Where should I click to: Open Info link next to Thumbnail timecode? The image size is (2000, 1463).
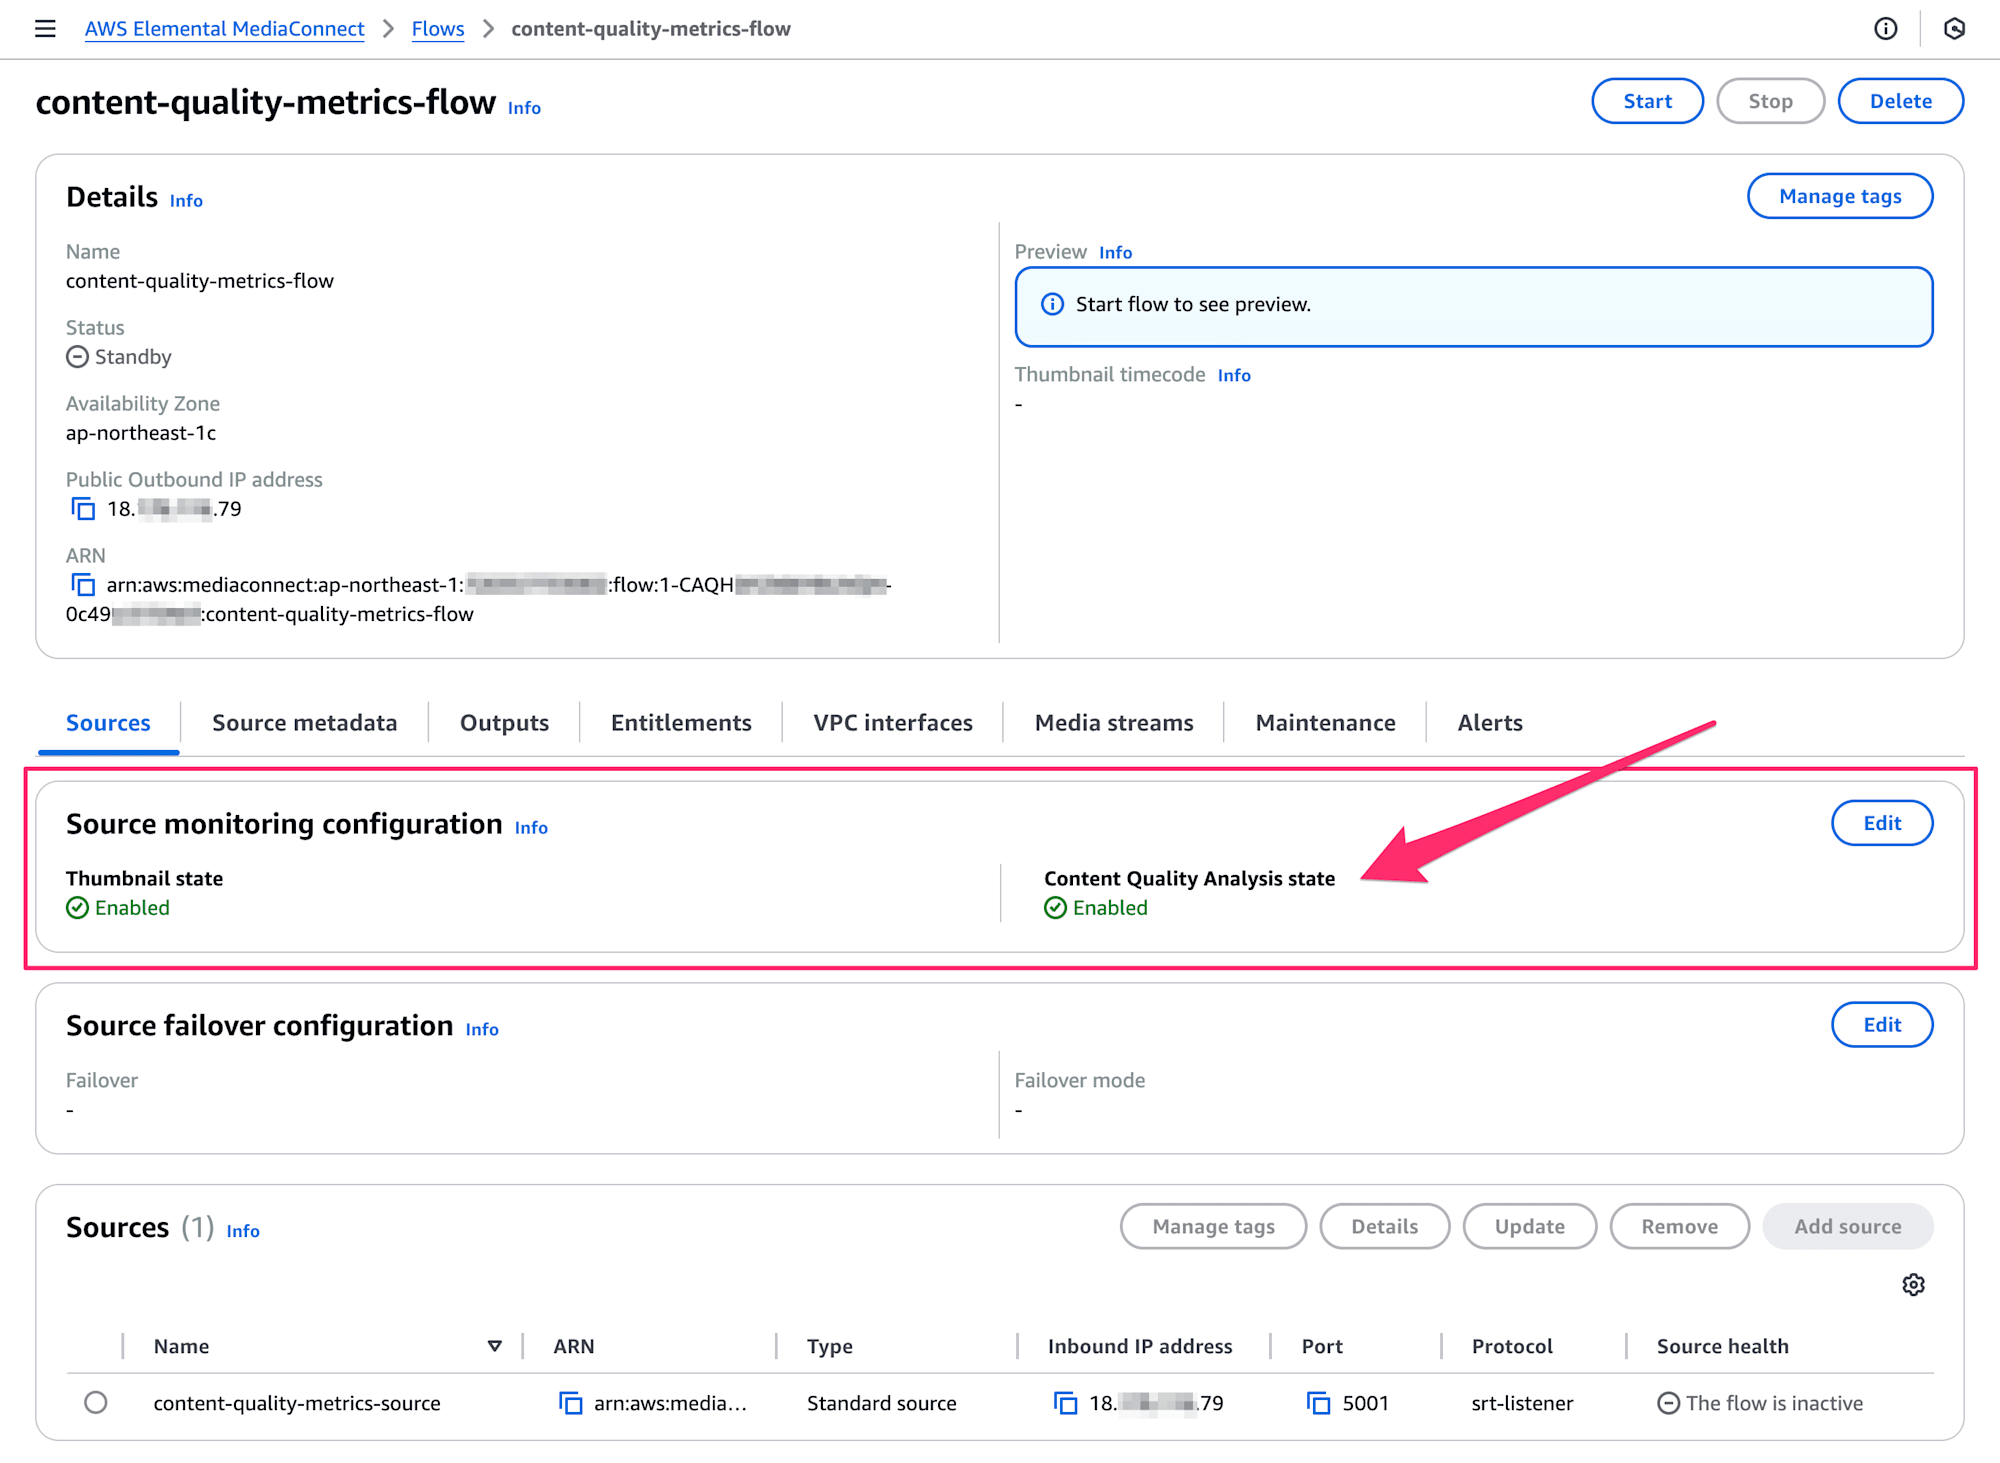pyautogui.click(x=1234, y=376)
